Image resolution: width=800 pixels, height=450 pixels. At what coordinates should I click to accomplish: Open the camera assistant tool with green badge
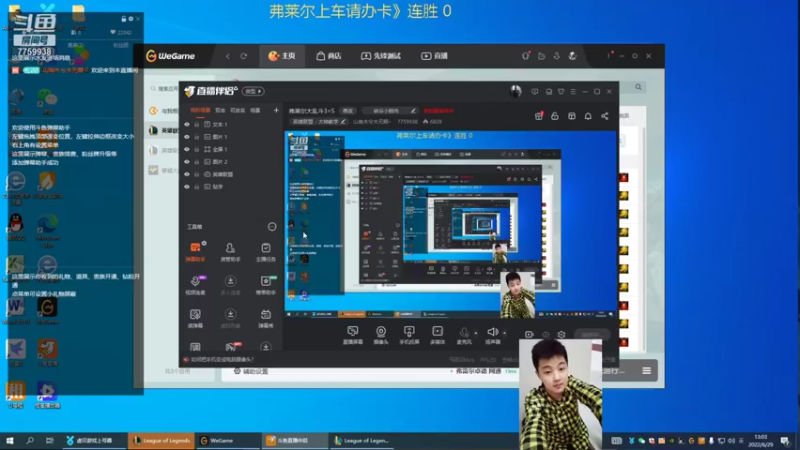[265, 285]
